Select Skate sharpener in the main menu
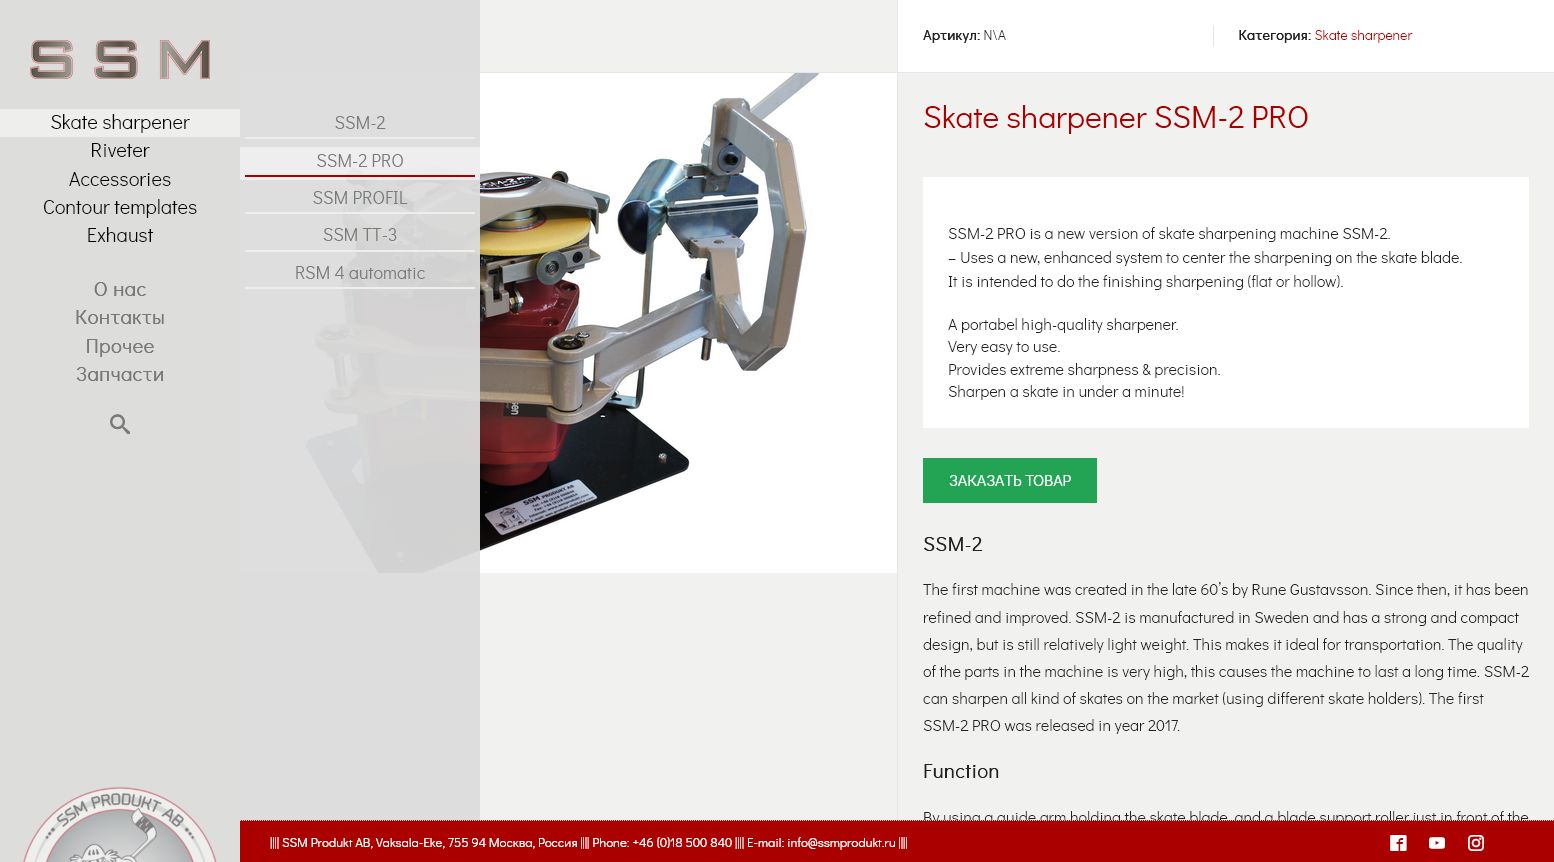The width and height of the screenshot is (1554, 862). (120, 122)
